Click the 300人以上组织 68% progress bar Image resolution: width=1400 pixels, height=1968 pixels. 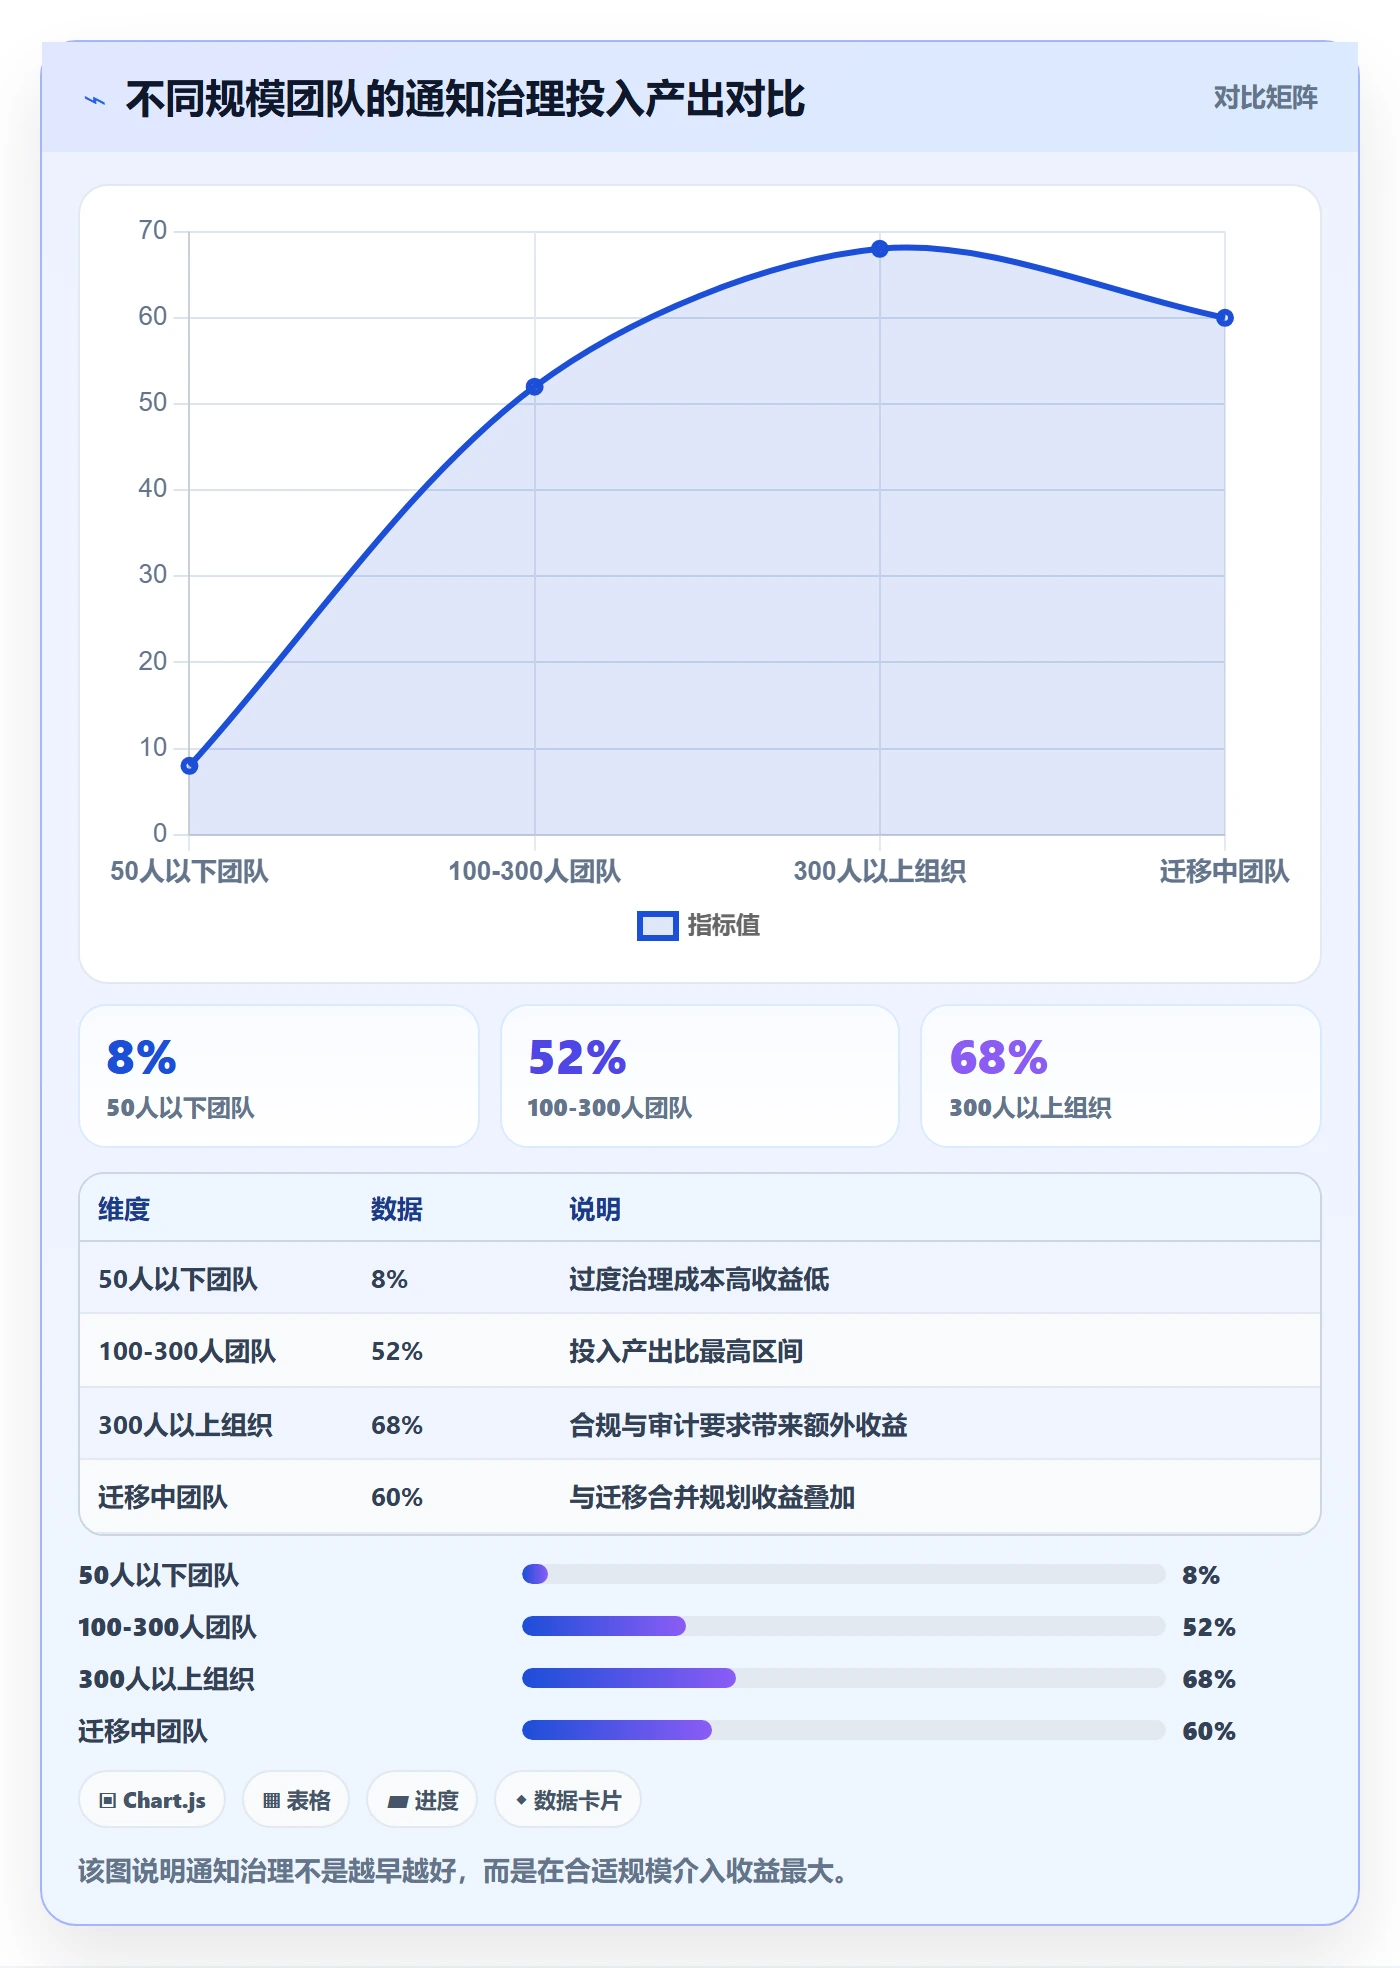pos(843,1679)
